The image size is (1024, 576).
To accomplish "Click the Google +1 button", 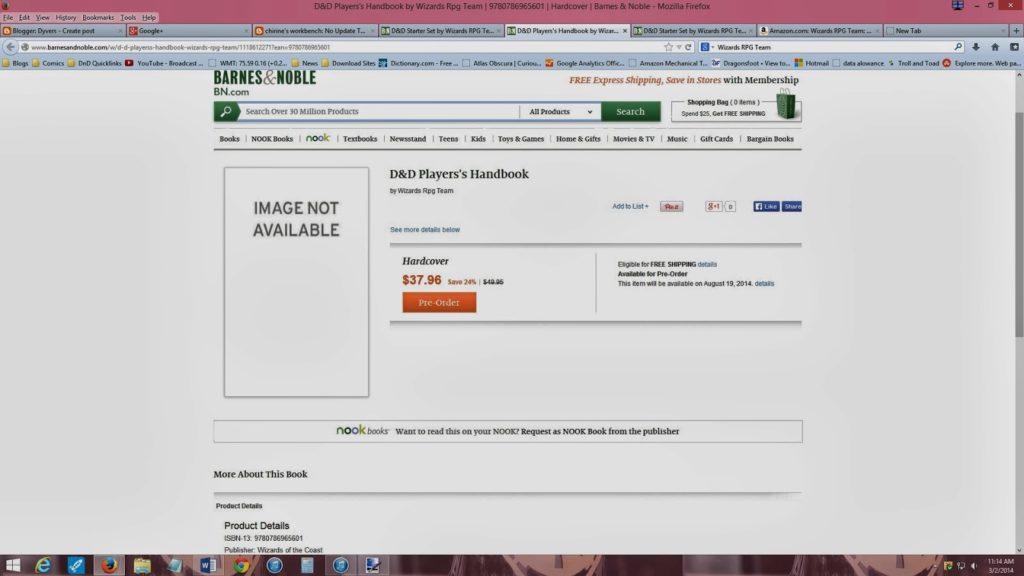I will tap(713, 206).
